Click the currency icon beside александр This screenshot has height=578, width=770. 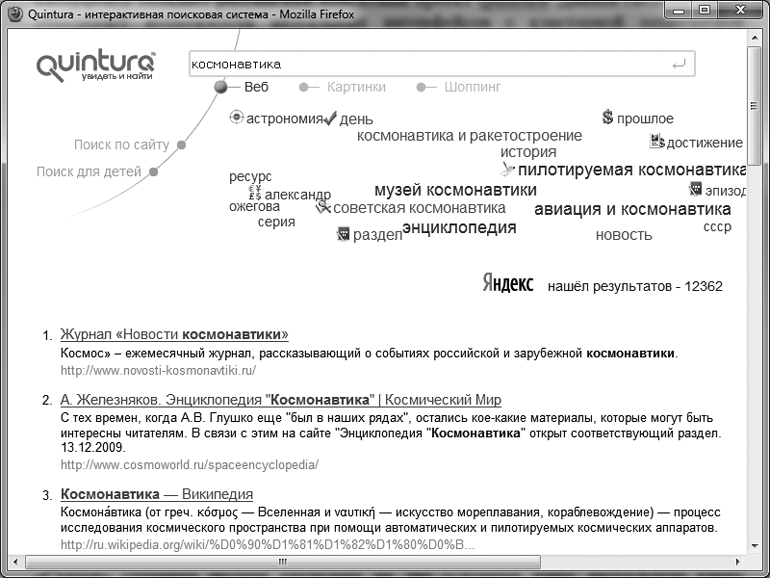click(x=254, y=193)
